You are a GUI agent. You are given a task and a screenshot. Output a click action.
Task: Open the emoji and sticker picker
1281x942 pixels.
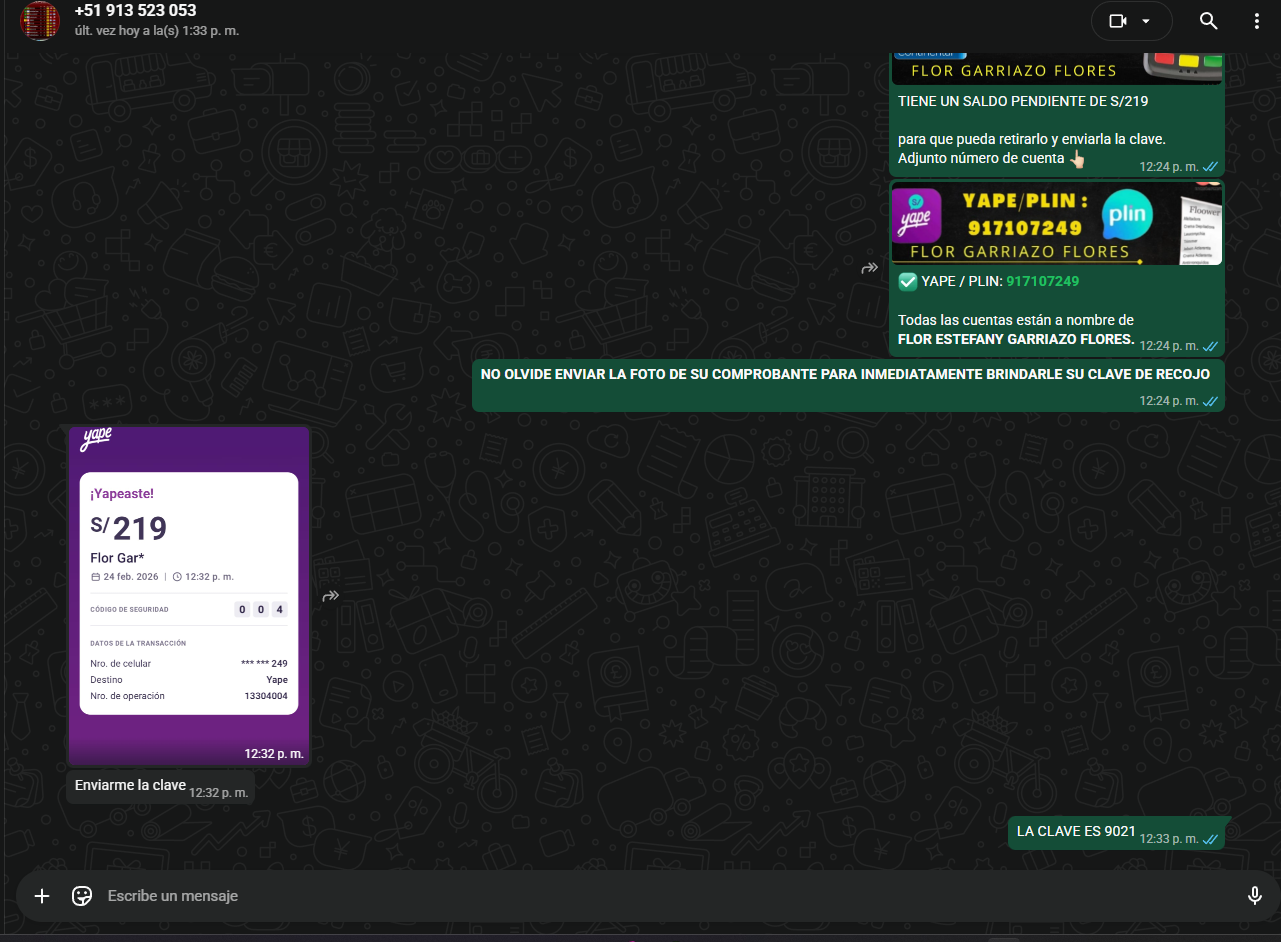click(82, 896)
